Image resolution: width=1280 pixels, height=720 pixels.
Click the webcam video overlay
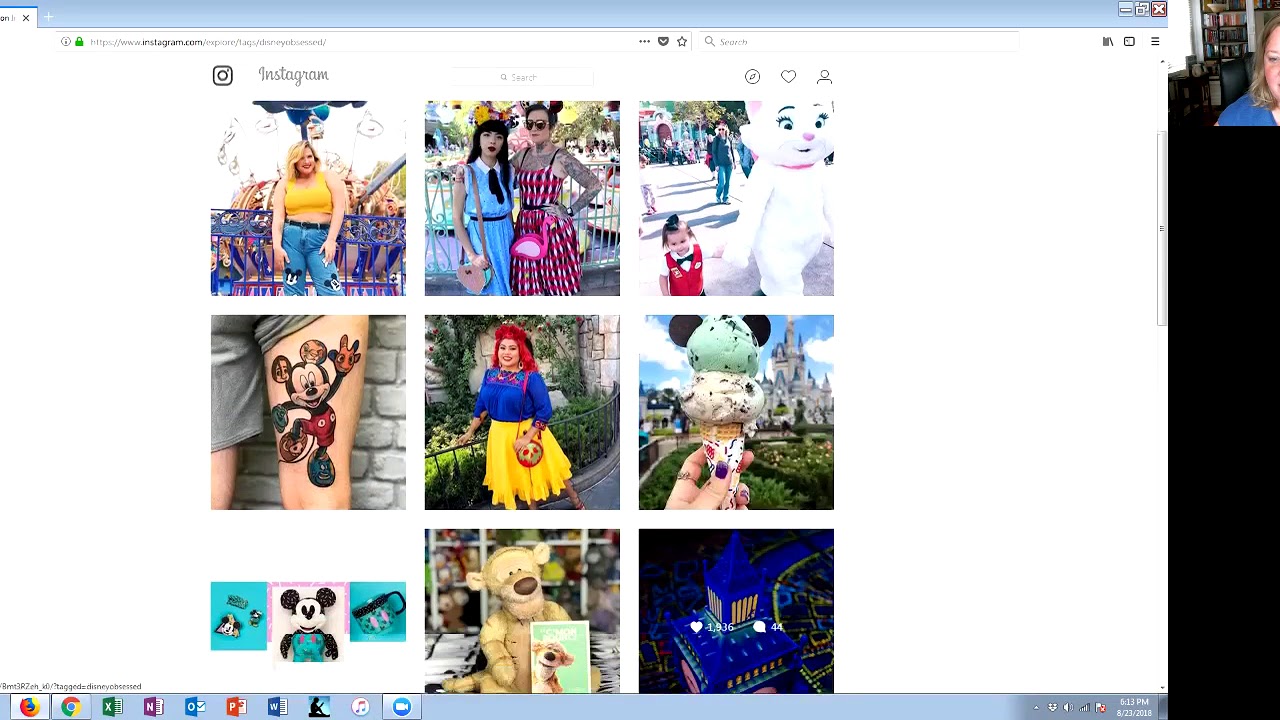[x=1224, y=63]
